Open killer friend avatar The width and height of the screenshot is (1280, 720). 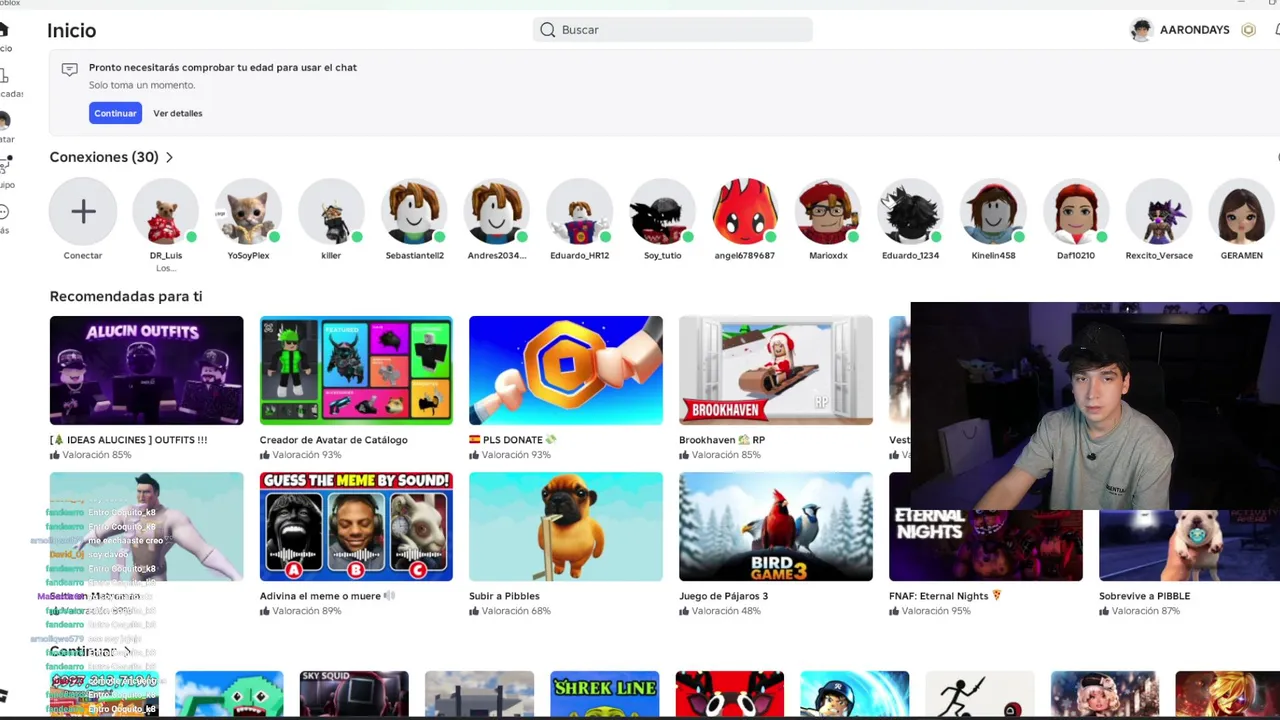pyautogui.click(x=331, y=211)
